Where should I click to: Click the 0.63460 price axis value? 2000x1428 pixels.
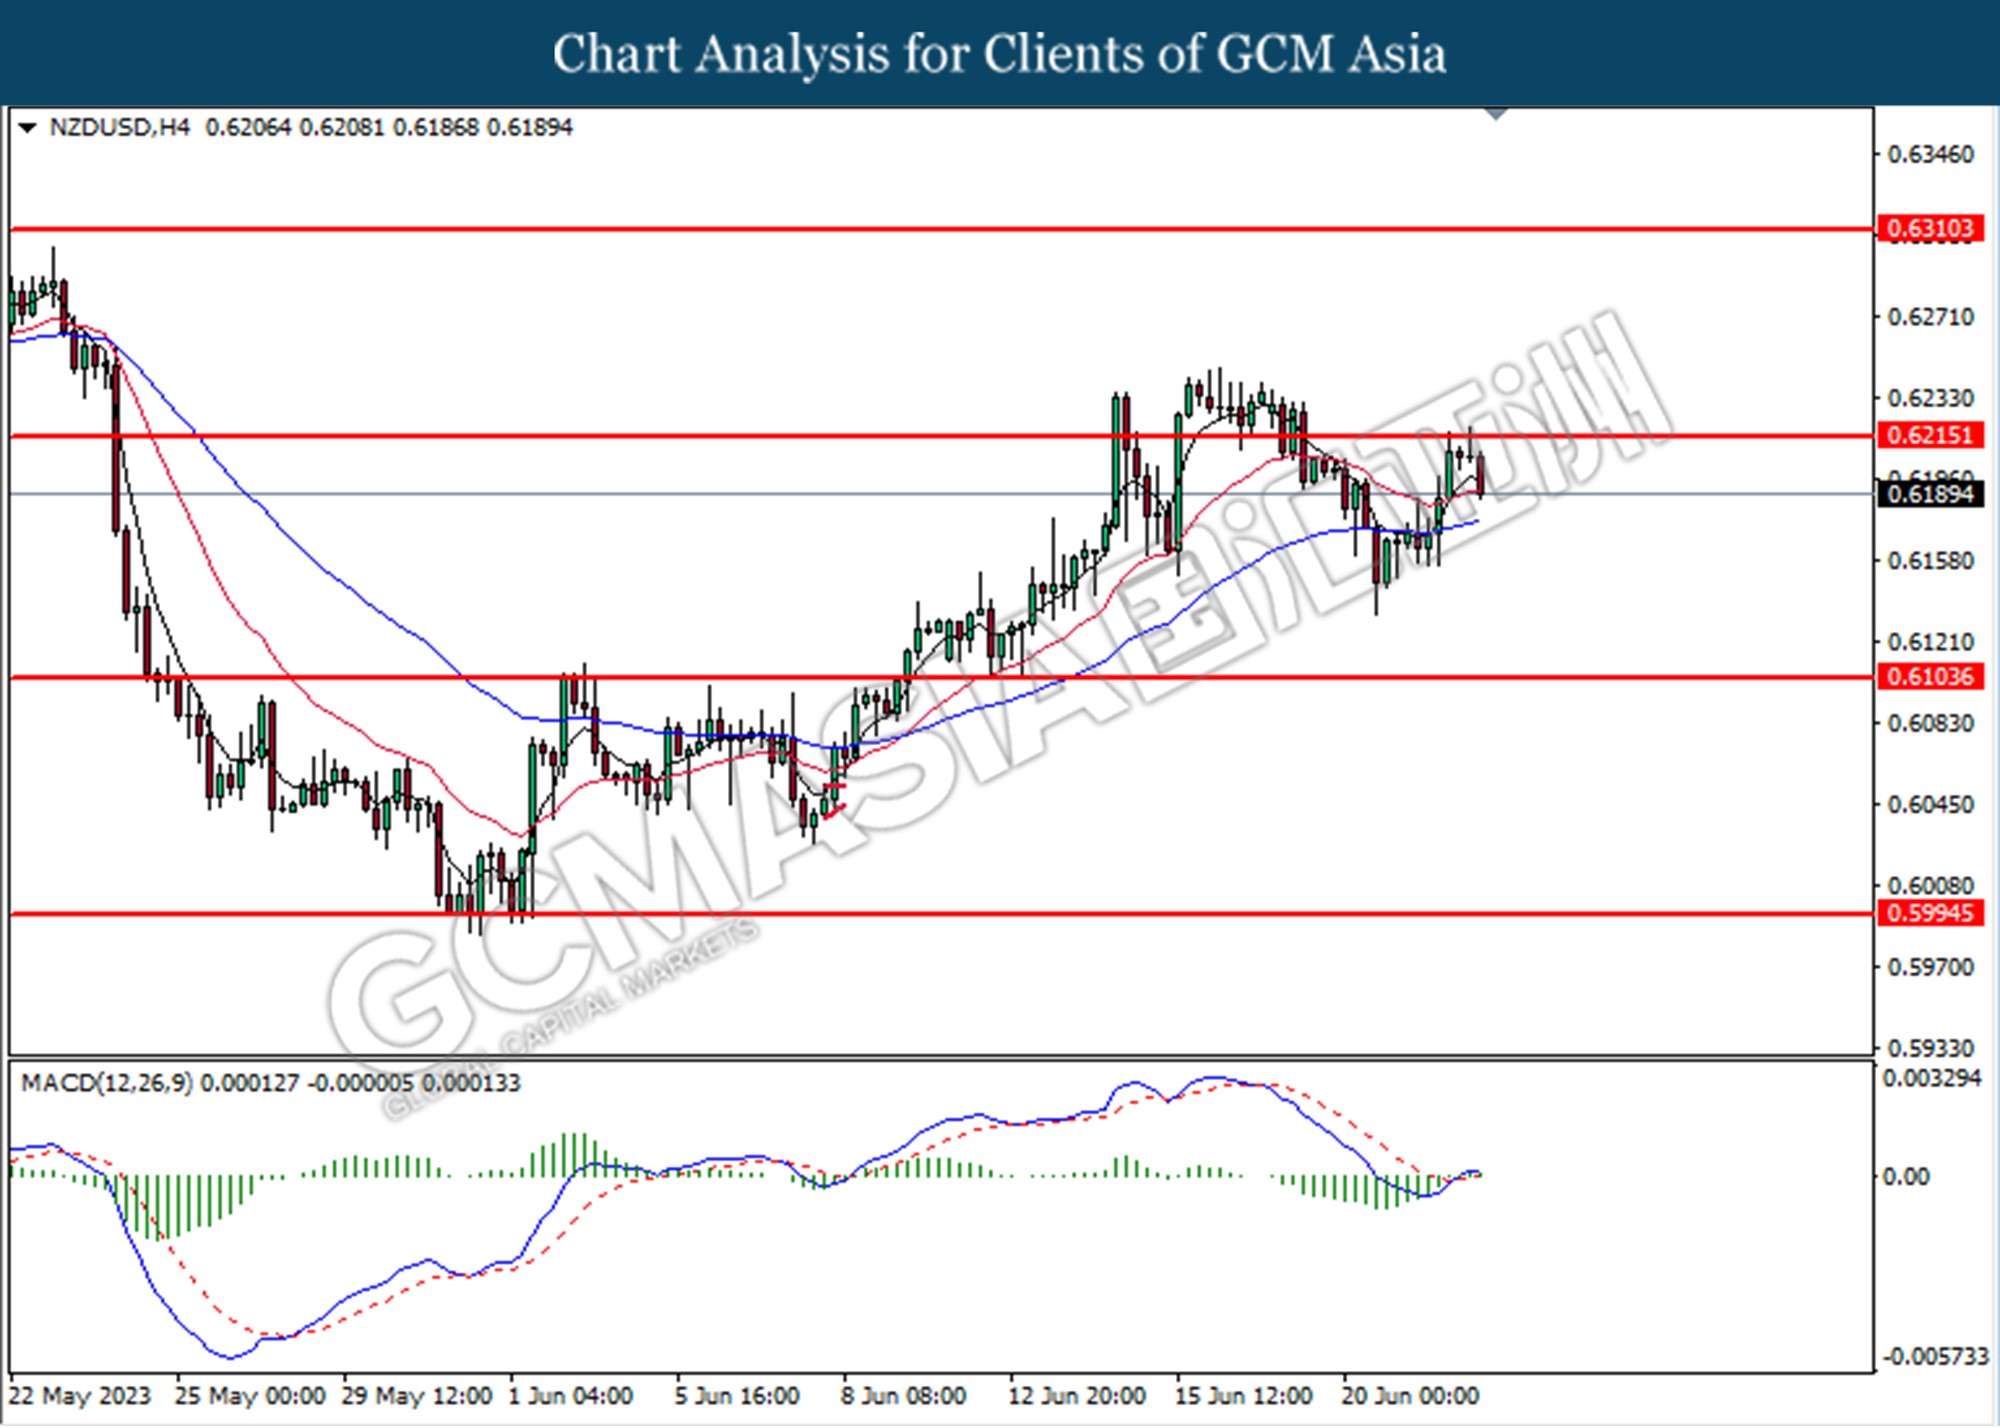(1930, 155)
